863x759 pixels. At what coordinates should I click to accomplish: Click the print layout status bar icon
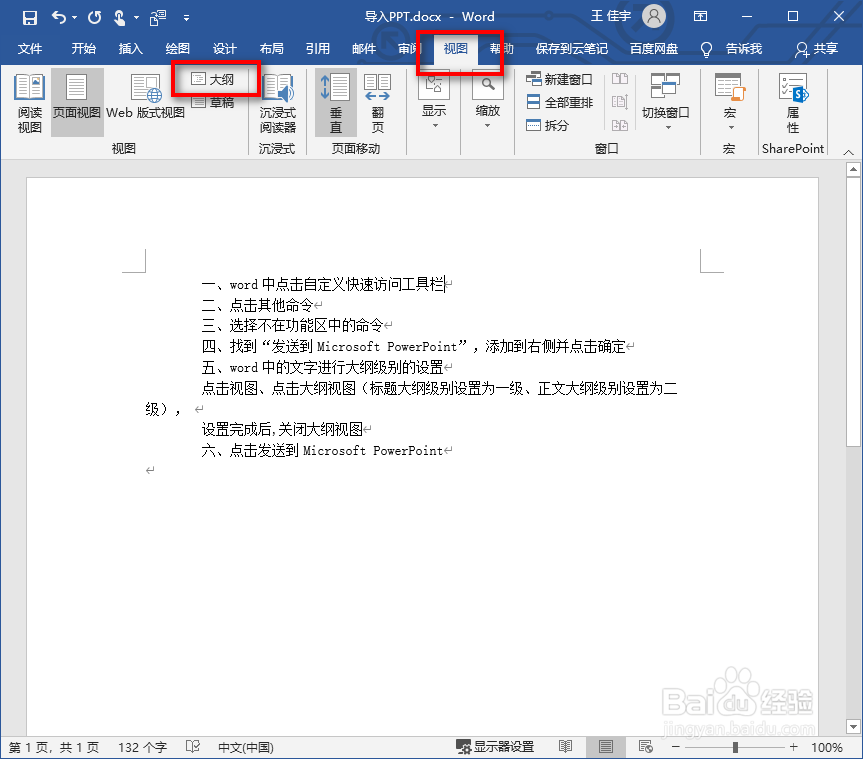605,747
